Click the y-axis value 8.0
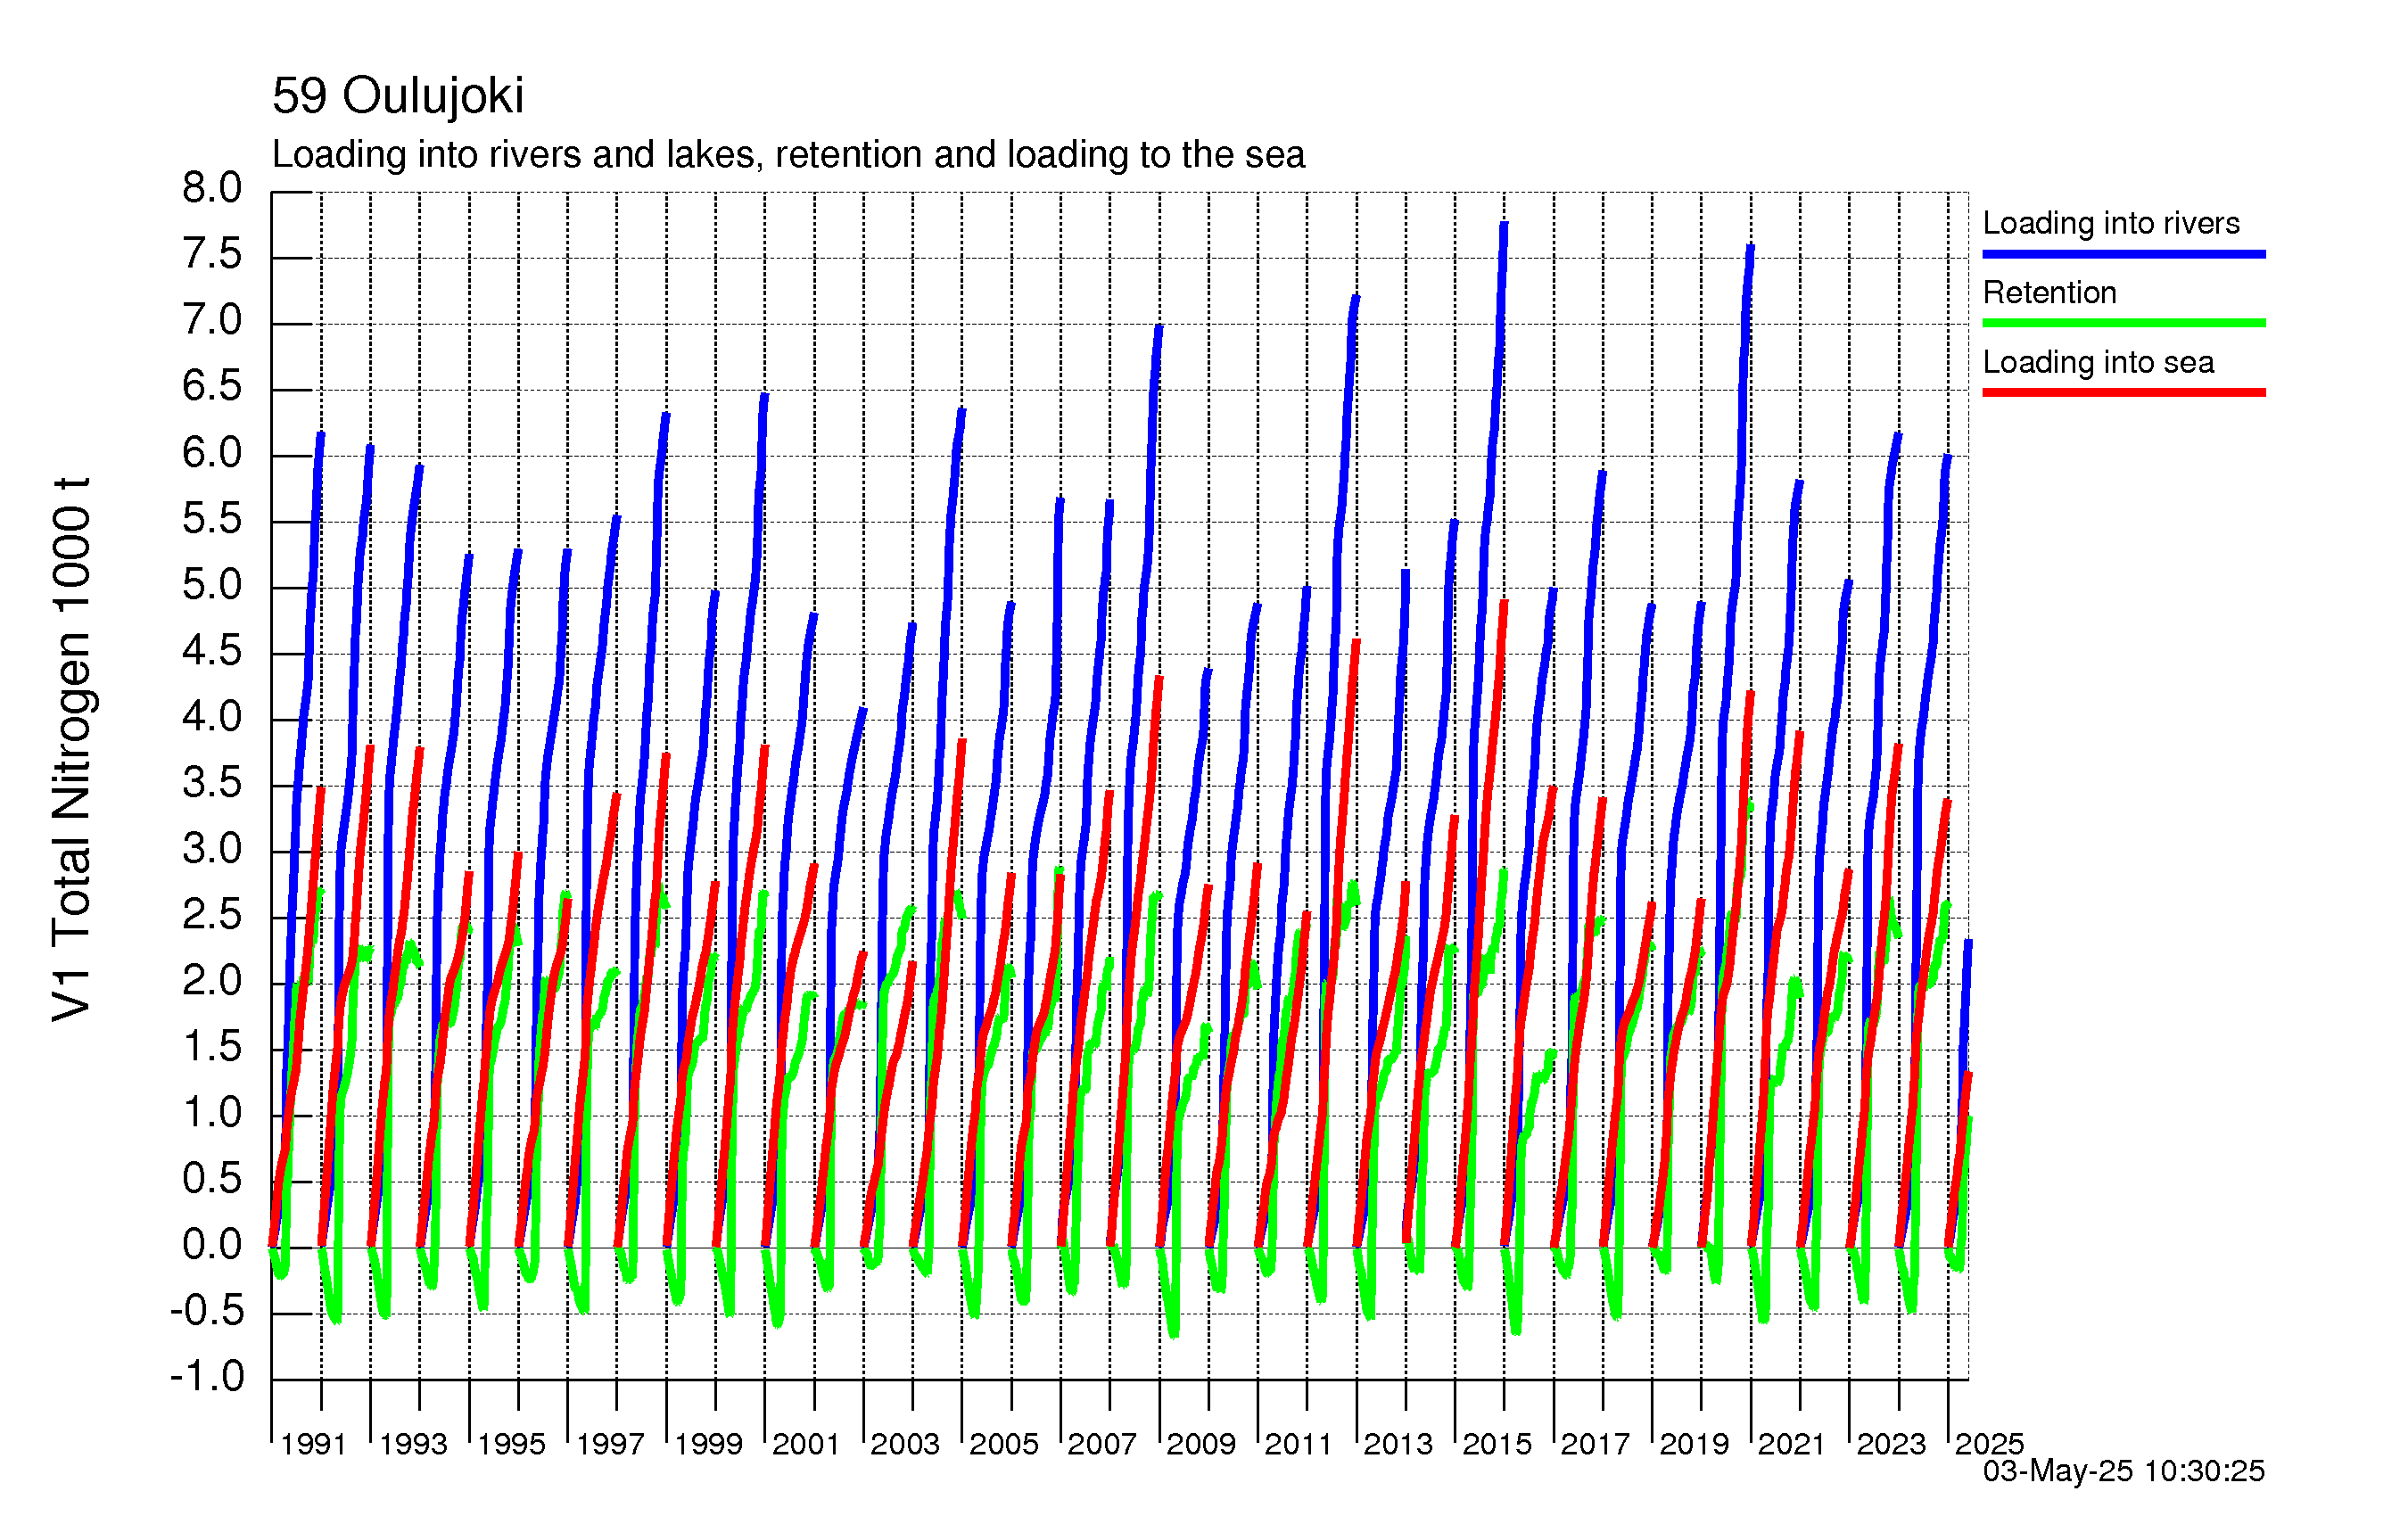This screenshot has width=2408, height=1516. 212,188
